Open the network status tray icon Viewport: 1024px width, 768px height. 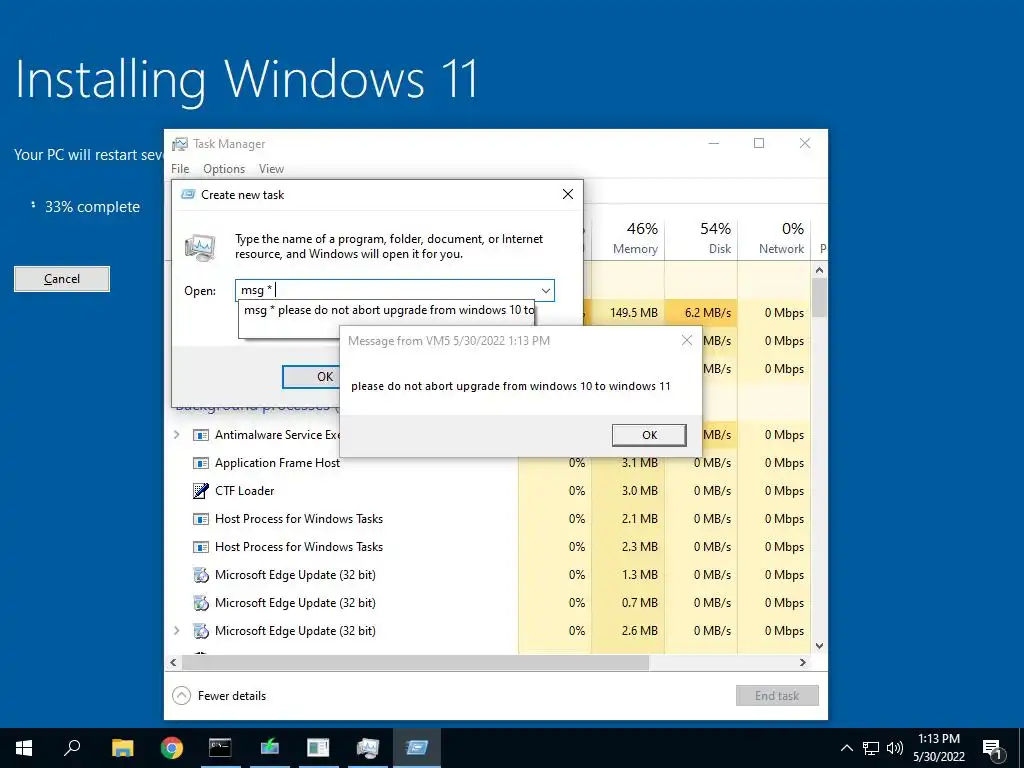coord(871,748)
